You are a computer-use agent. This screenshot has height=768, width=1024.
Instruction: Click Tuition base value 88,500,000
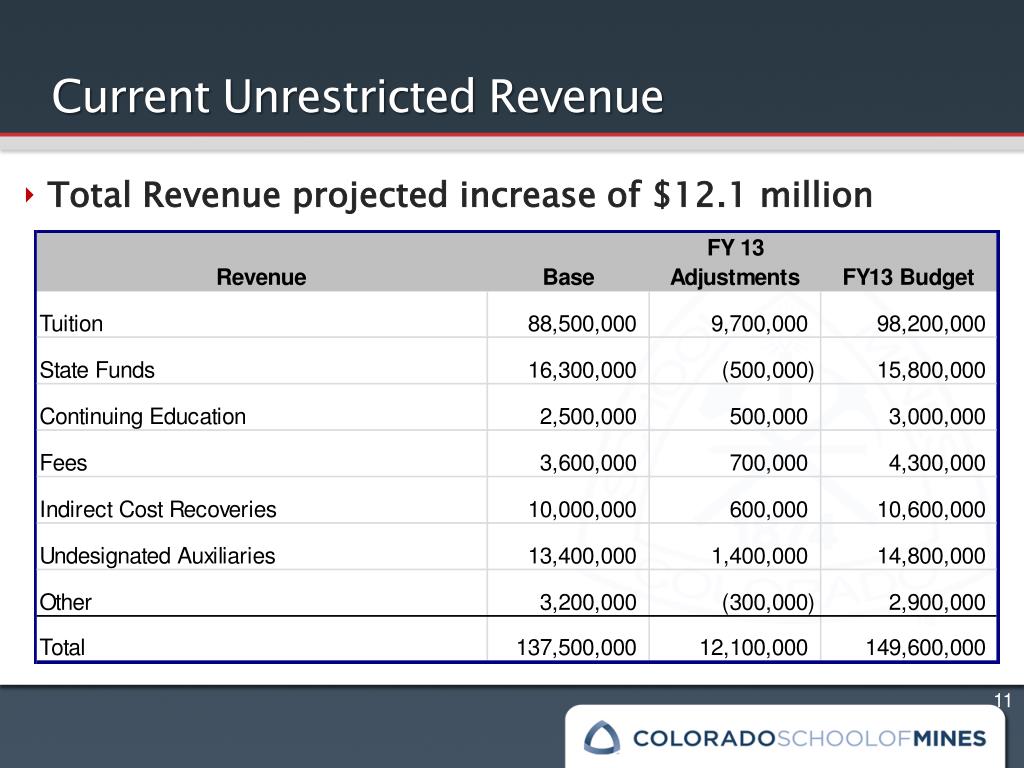click(582, 324)
